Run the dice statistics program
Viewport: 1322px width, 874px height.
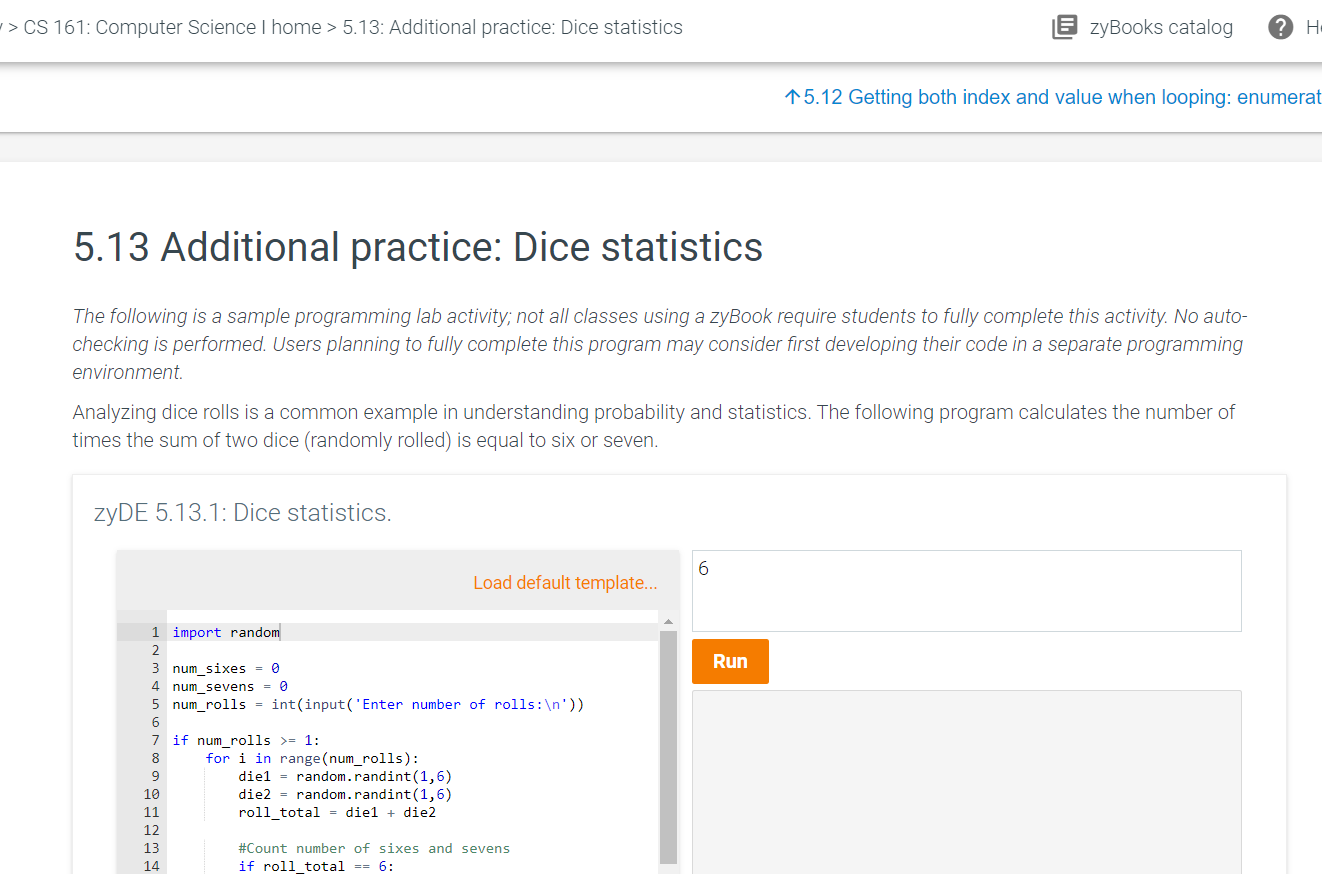point(730,661)
